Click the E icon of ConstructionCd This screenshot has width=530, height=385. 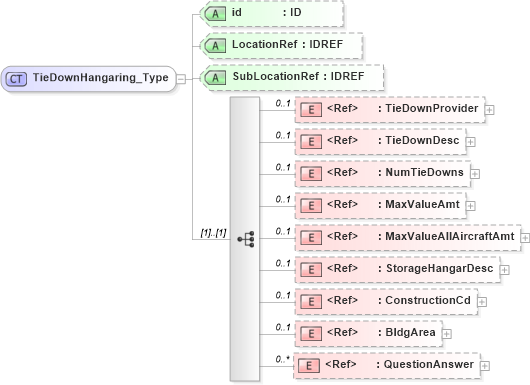coord(311,302)
